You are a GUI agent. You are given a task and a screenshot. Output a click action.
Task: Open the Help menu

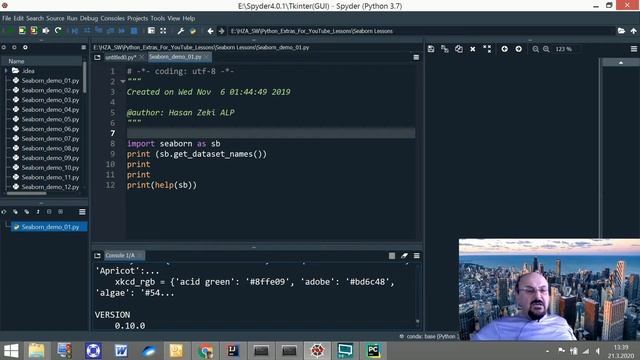[x=189, y=18]
